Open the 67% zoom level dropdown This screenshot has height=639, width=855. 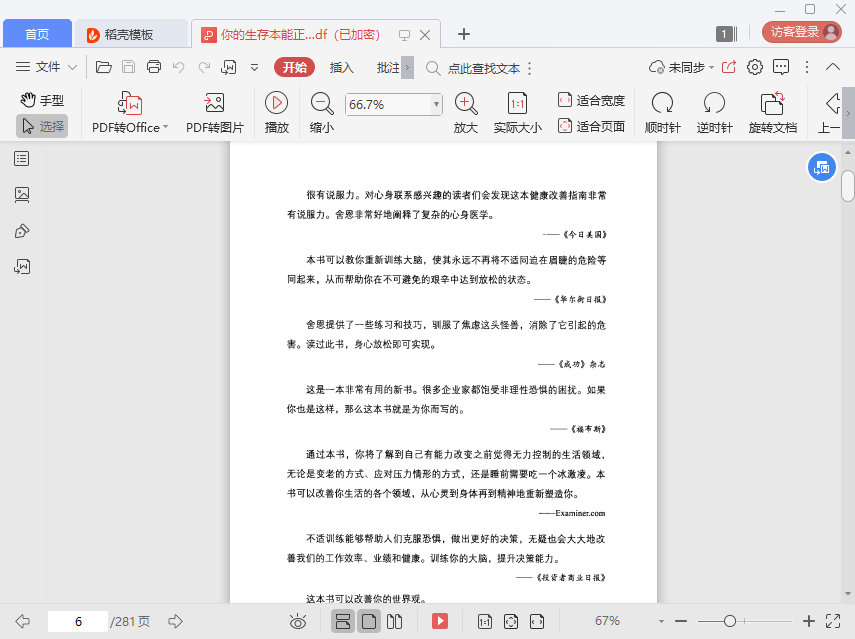tap(661, 621)
